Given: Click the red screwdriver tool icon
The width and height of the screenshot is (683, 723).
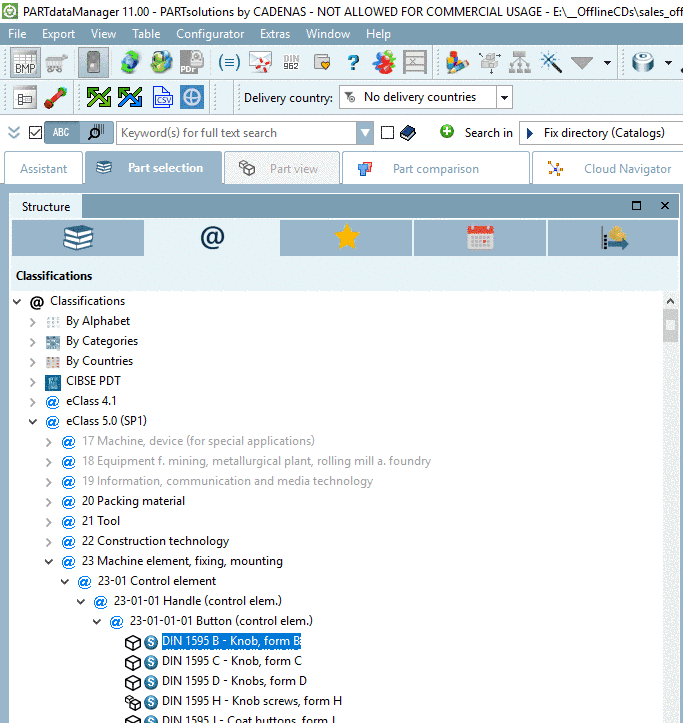Looking at the screenshot, I should pos(55,97).
